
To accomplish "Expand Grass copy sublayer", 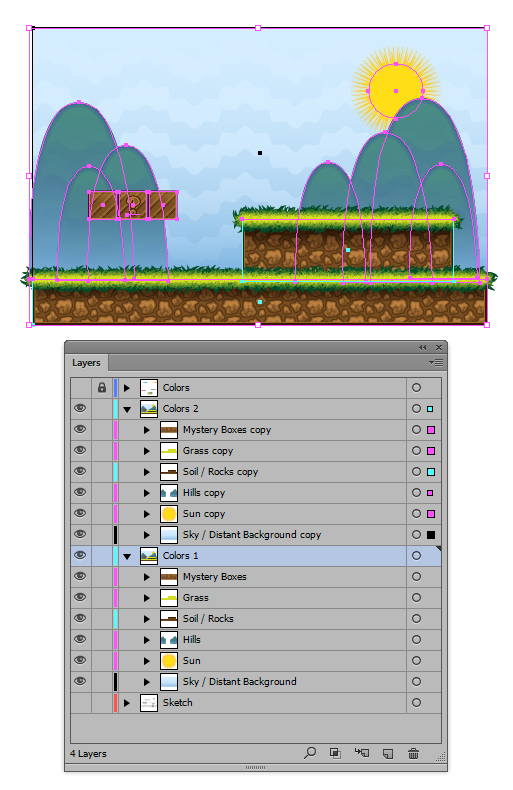I will 147,451.
